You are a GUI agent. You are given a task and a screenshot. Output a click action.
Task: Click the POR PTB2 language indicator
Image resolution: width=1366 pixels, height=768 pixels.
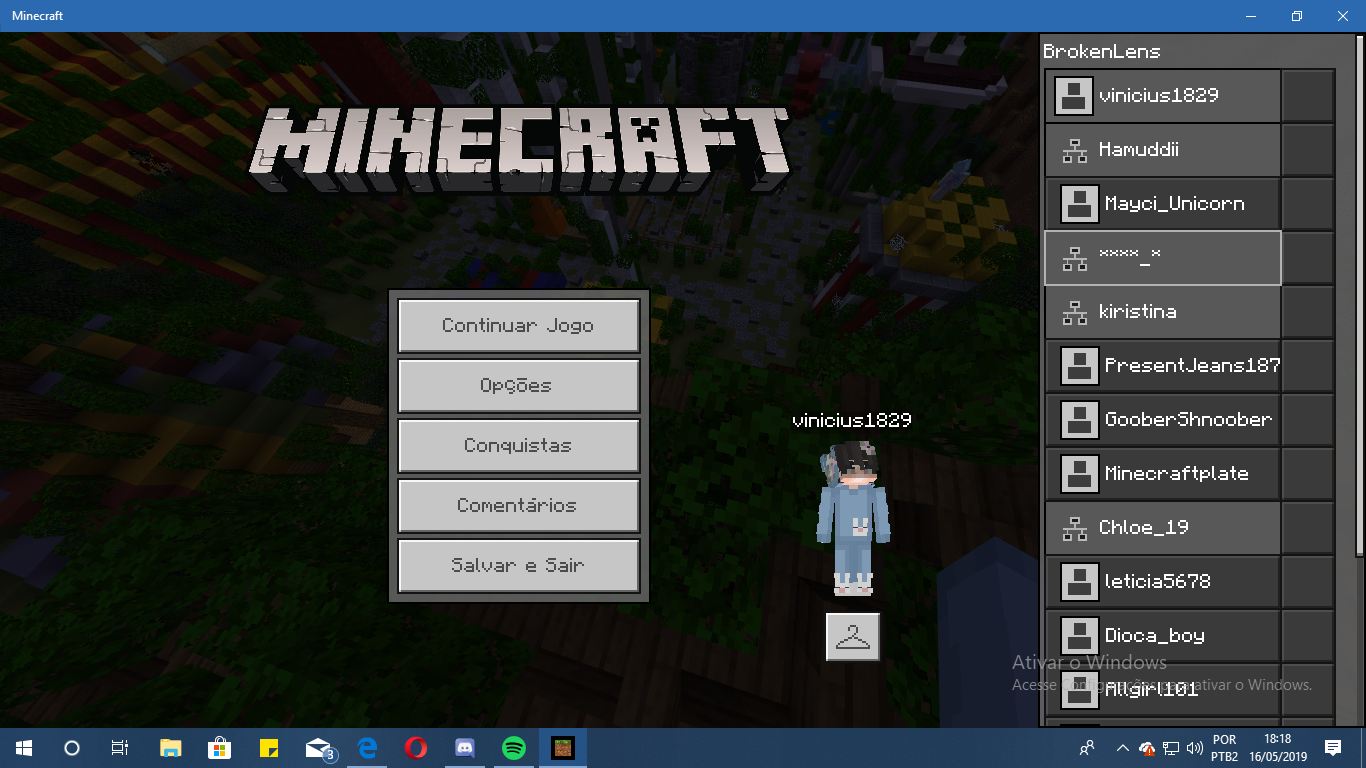pos(1225,748)
